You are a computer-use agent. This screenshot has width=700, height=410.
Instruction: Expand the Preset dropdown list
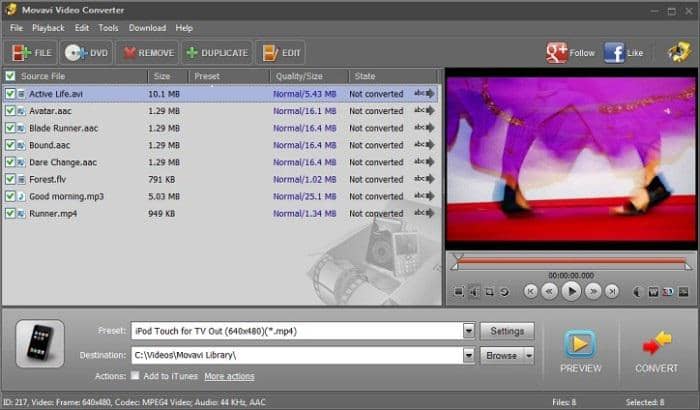coord(468,331)
